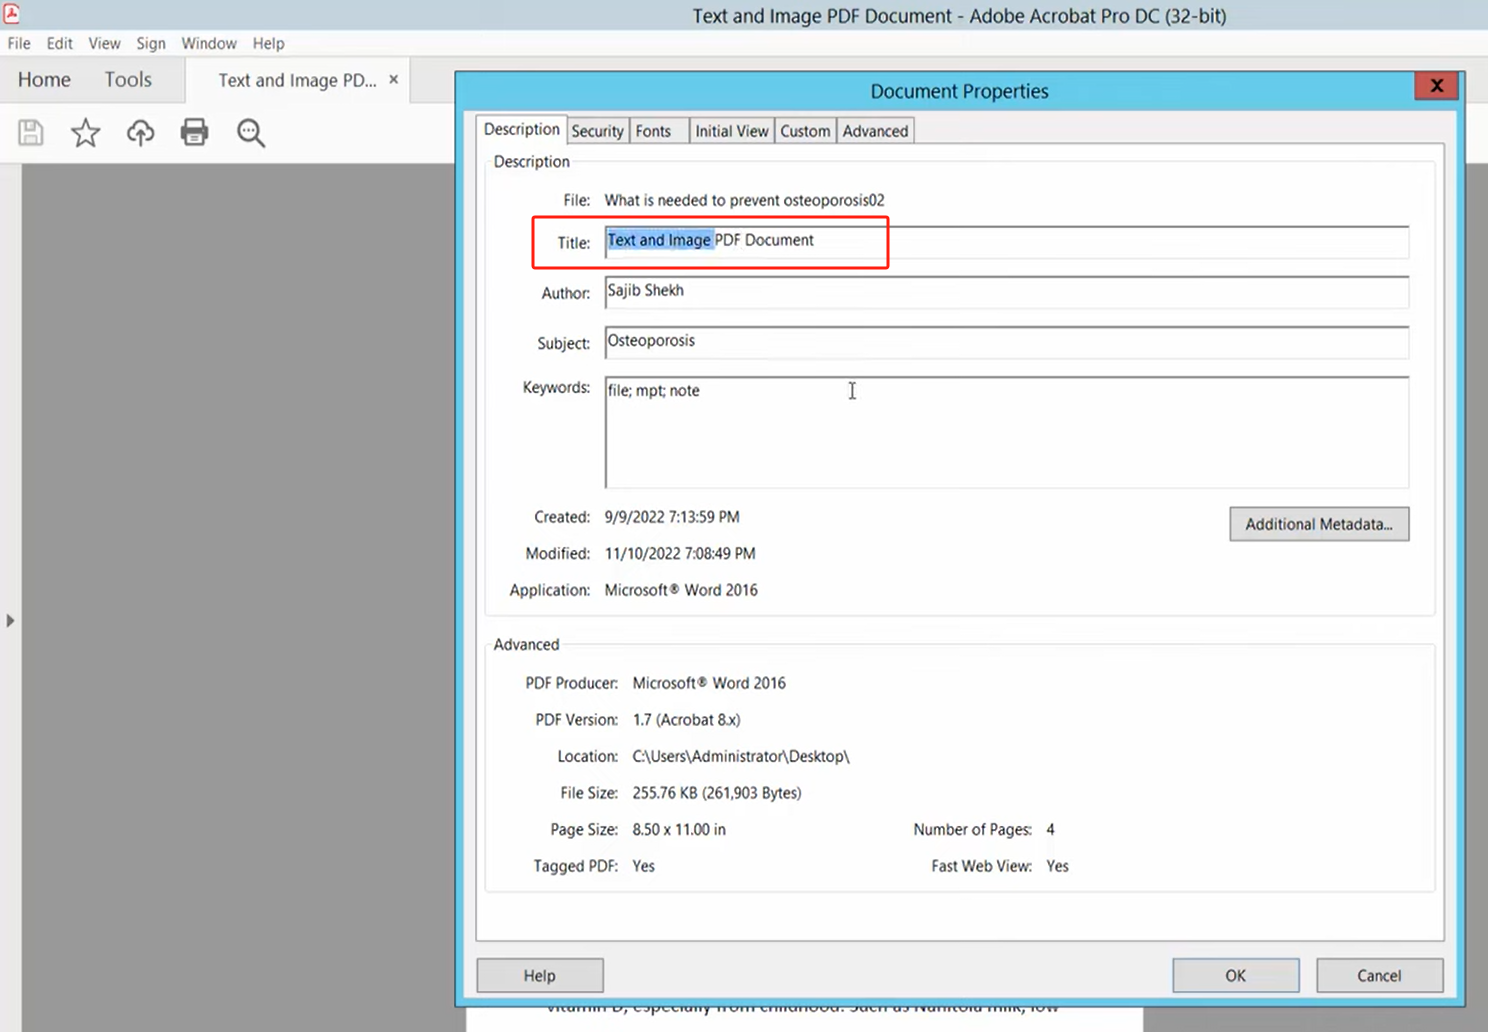
Task: Open the View menu
Action: (104, 43)
